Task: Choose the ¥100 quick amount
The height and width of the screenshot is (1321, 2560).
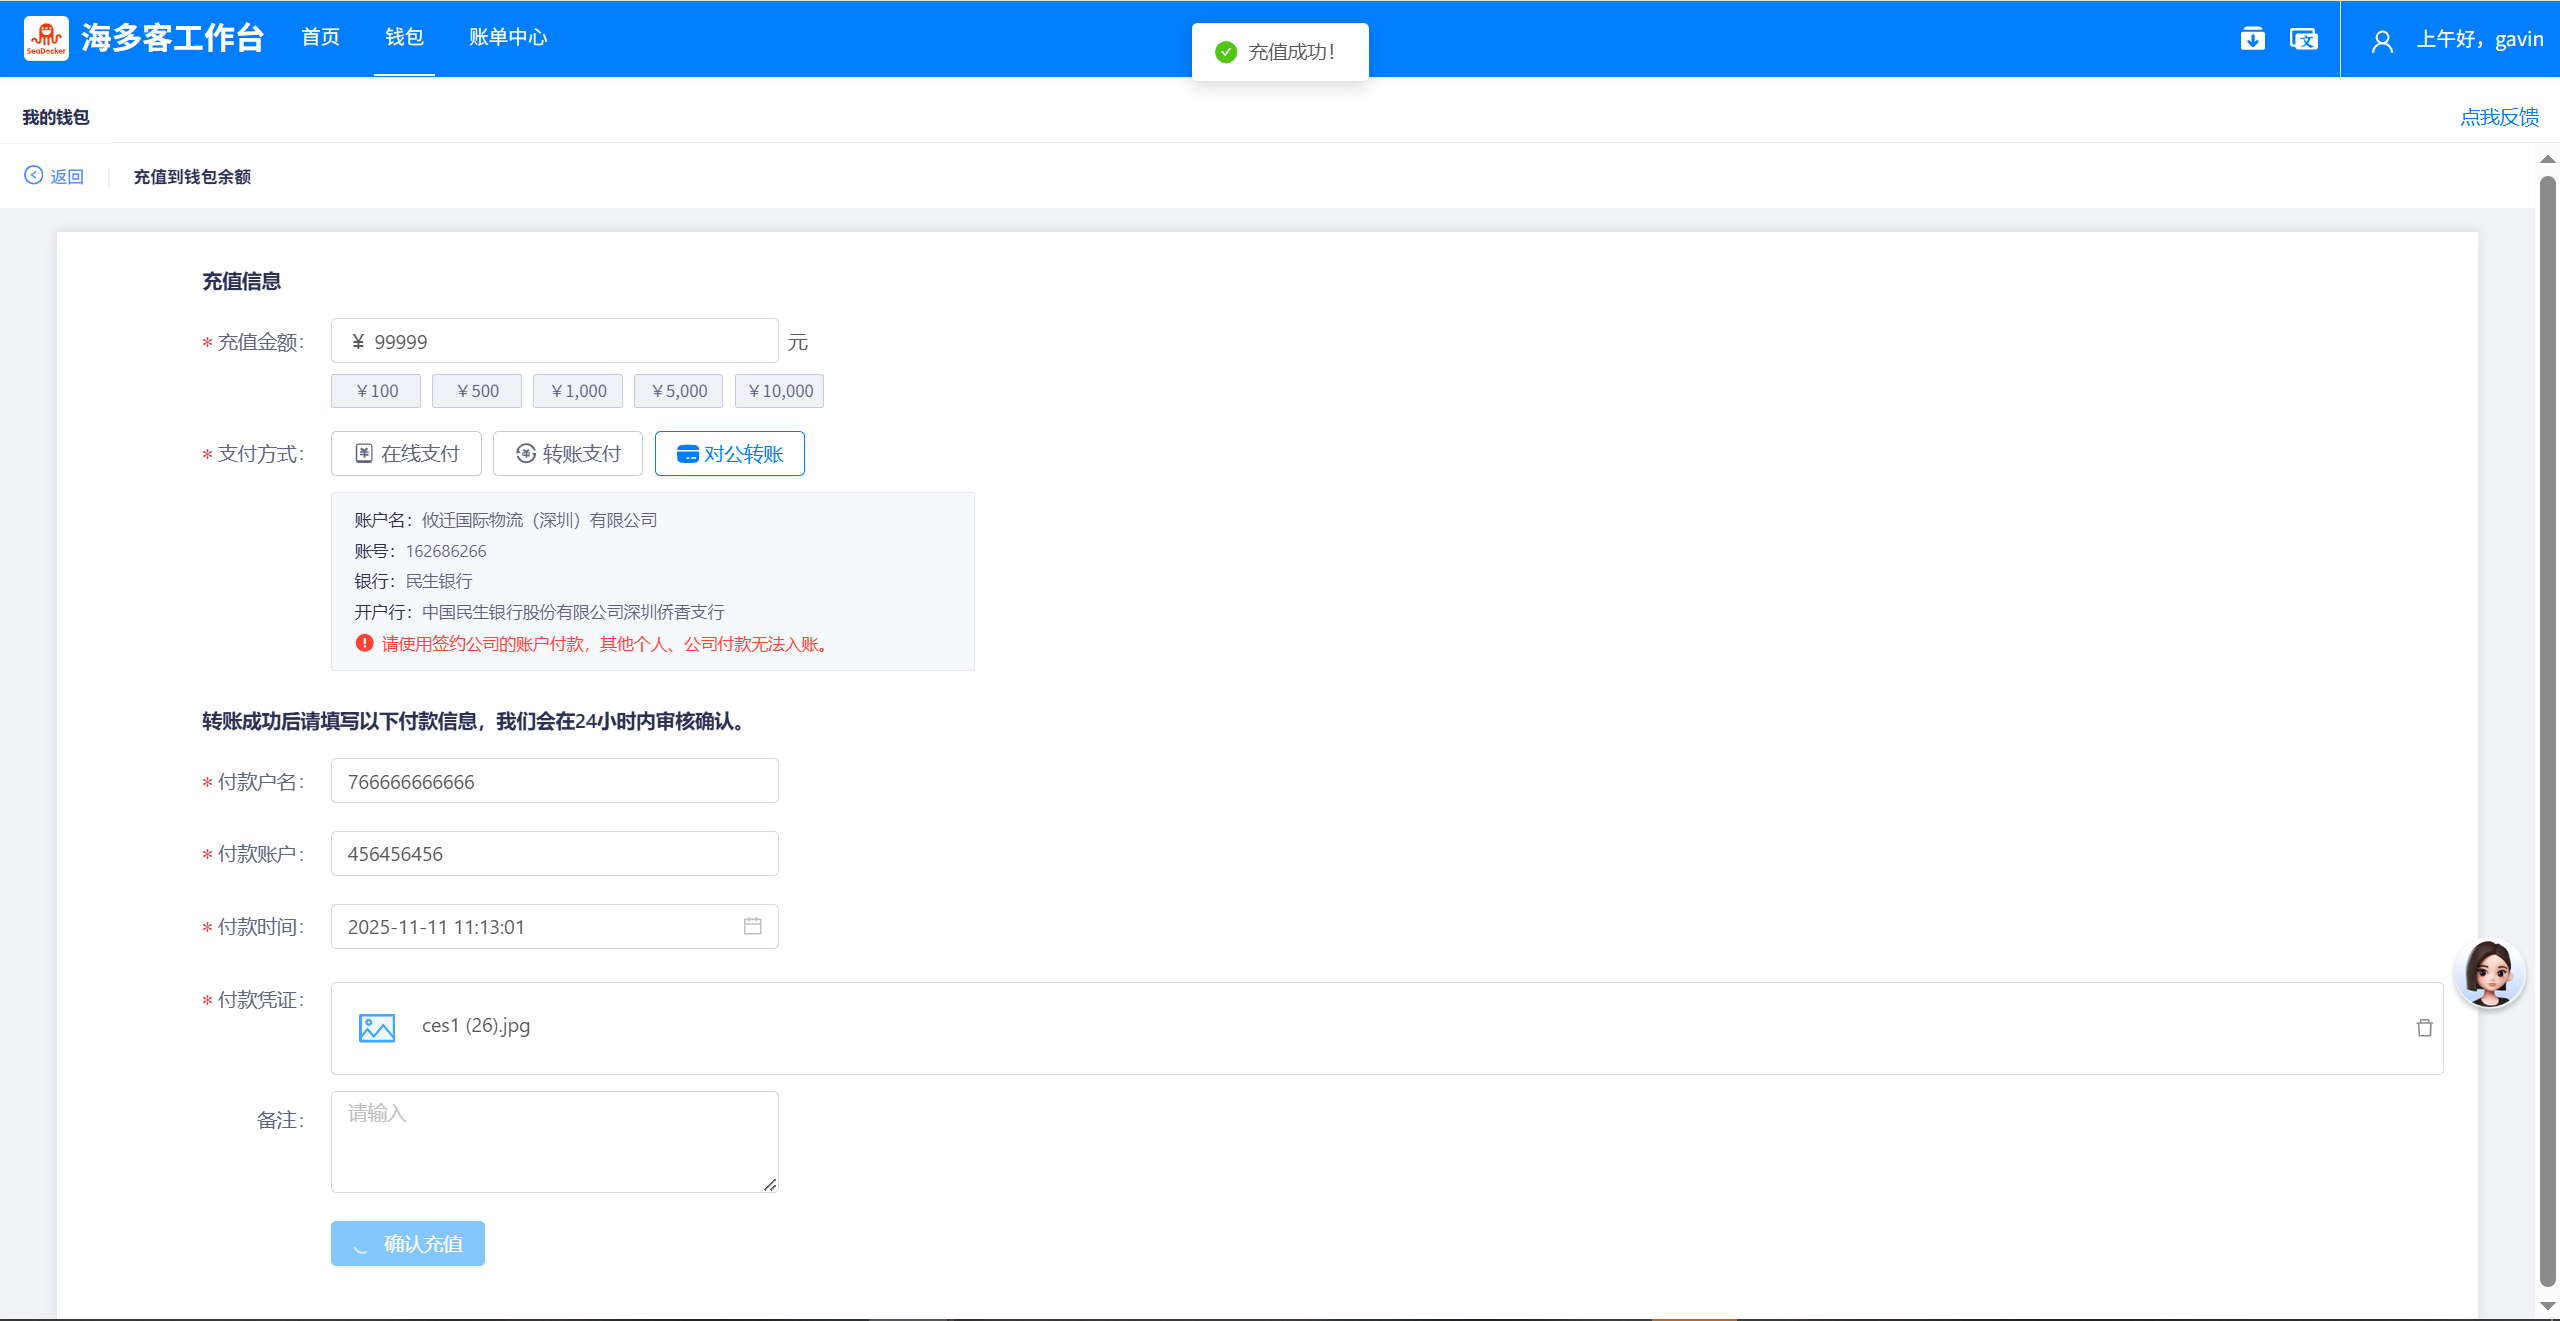Action: coord(376,391)
